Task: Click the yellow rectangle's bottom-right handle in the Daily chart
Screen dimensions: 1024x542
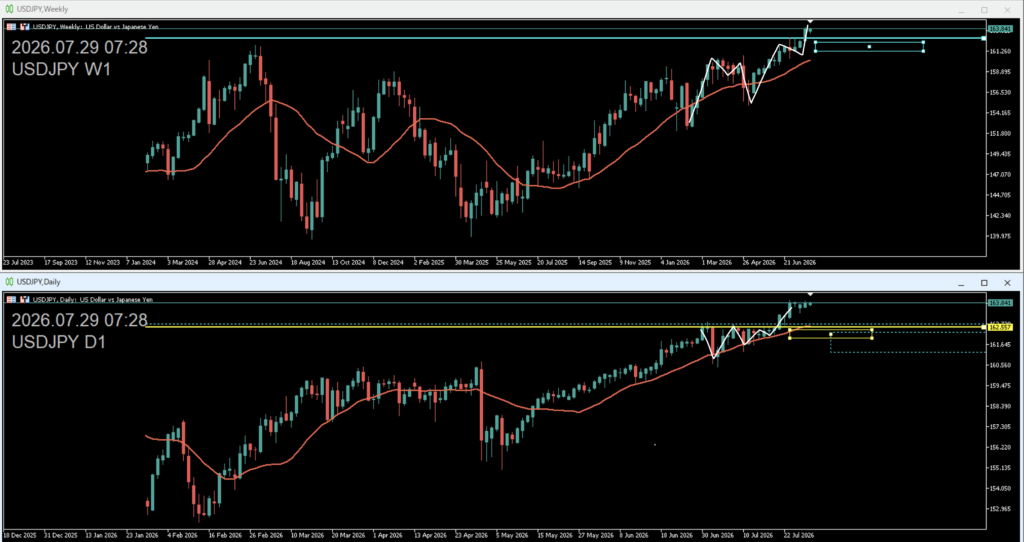Action: click(x=872, y=338)
